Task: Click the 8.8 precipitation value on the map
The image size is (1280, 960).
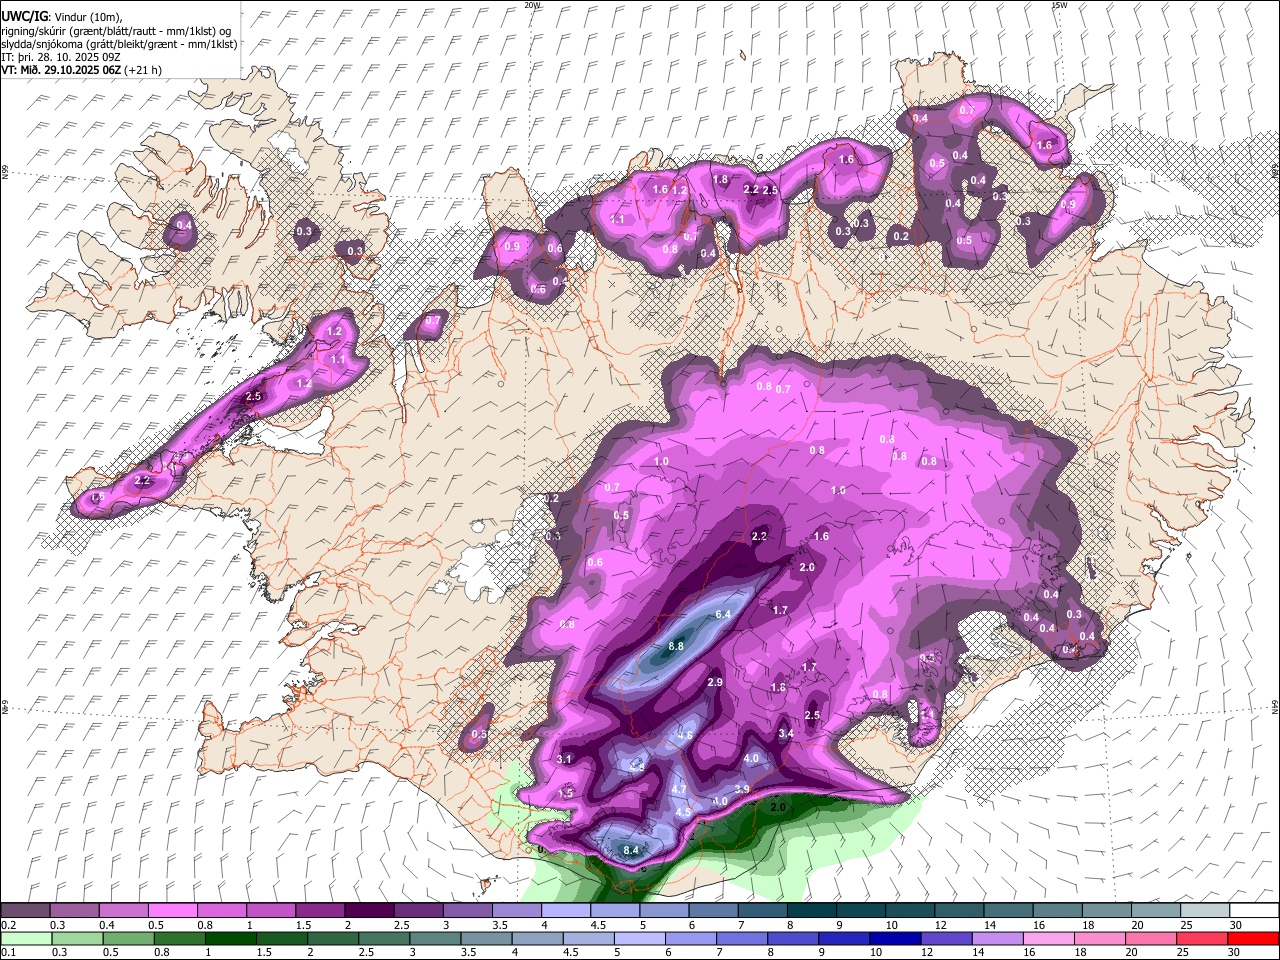Action: point(675,647)
